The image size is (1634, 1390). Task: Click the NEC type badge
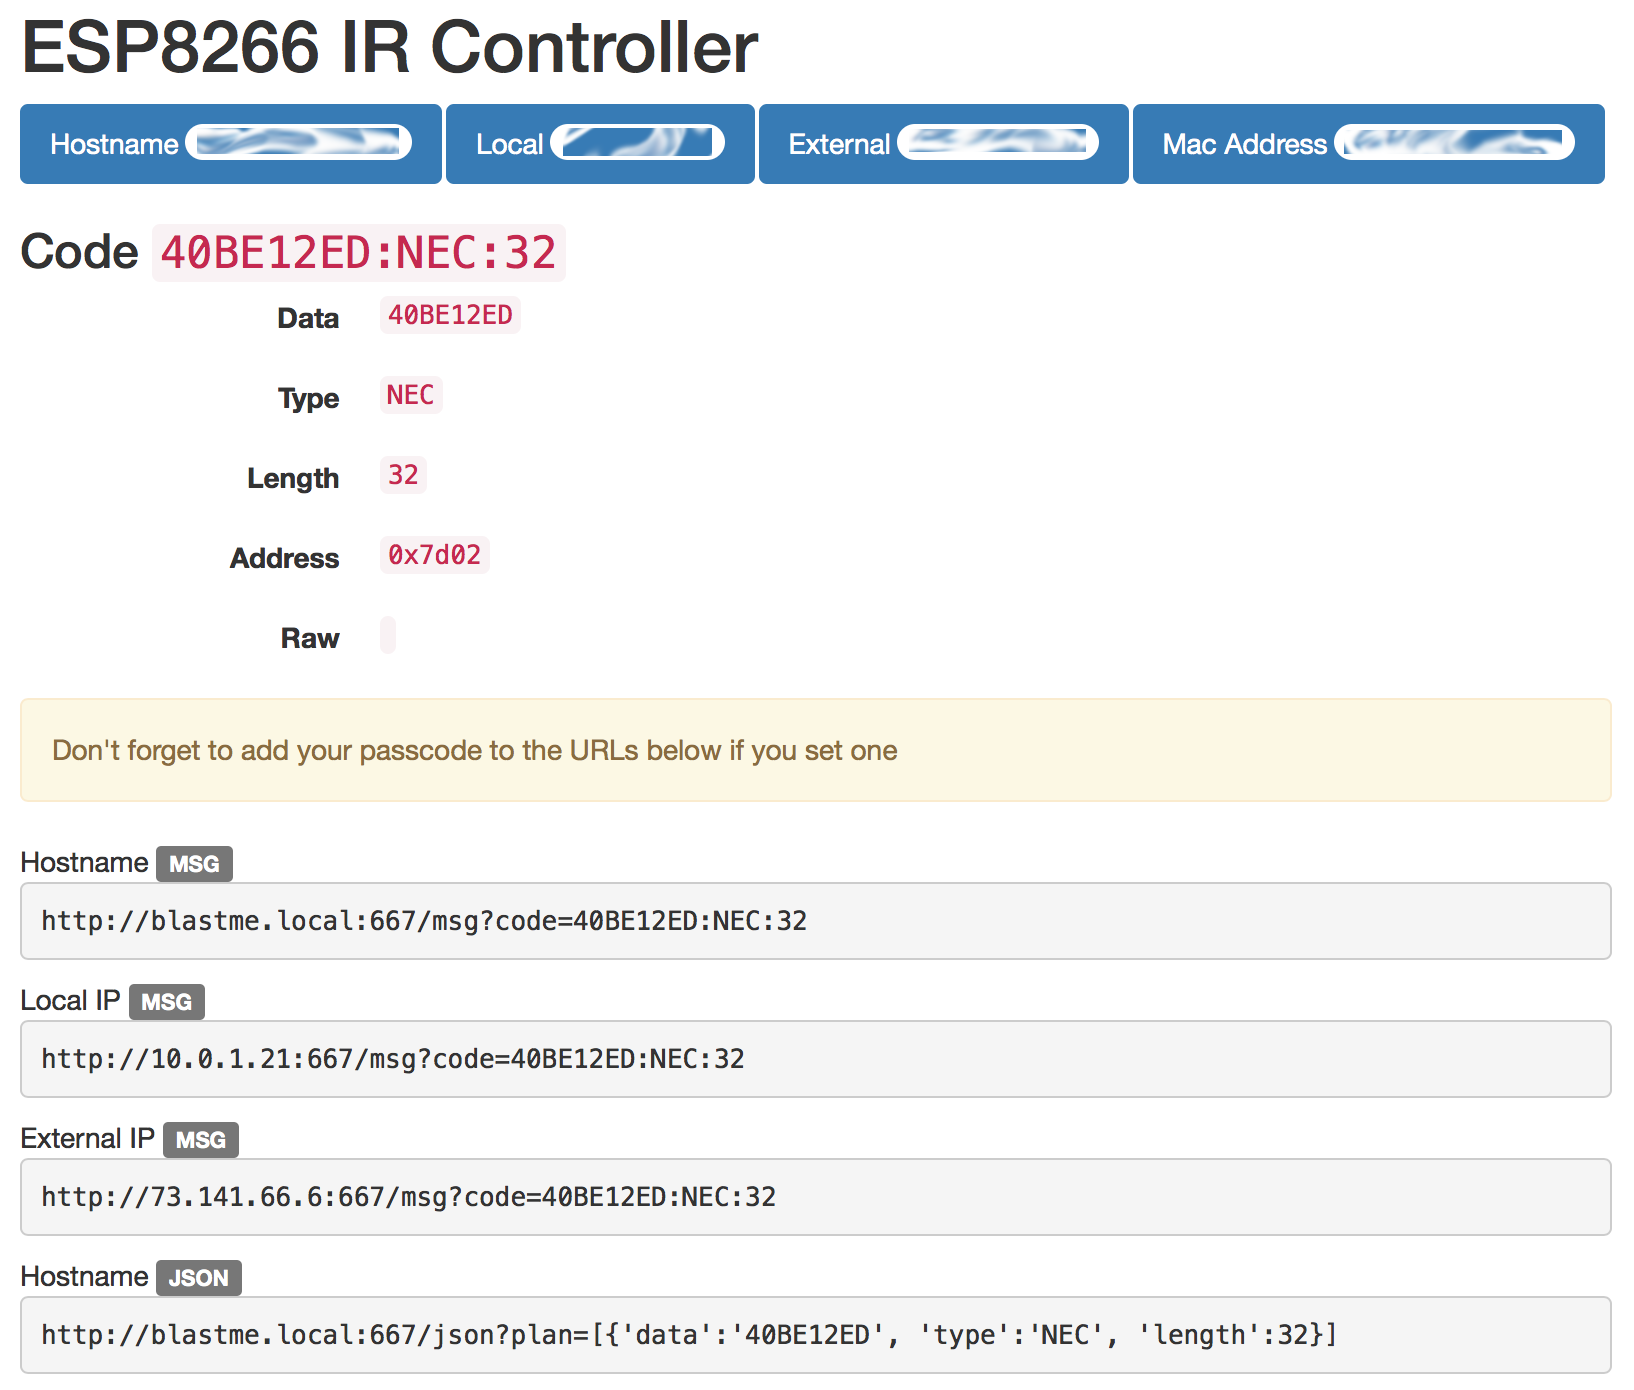(410, 395)
